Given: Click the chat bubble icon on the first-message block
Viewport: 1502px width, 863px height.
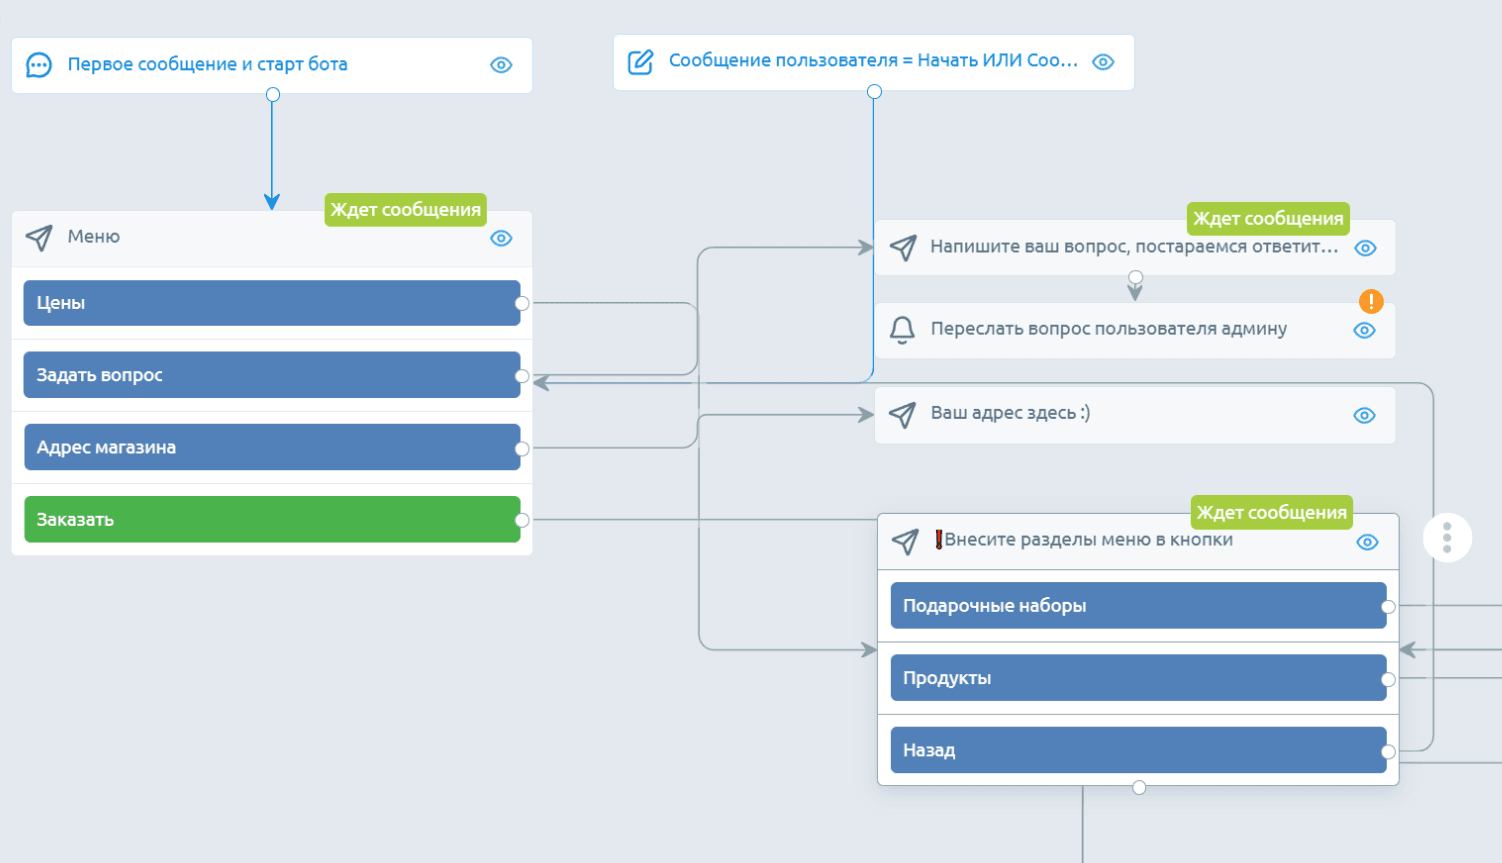Looking at the screenshot, I should point(39,65).
